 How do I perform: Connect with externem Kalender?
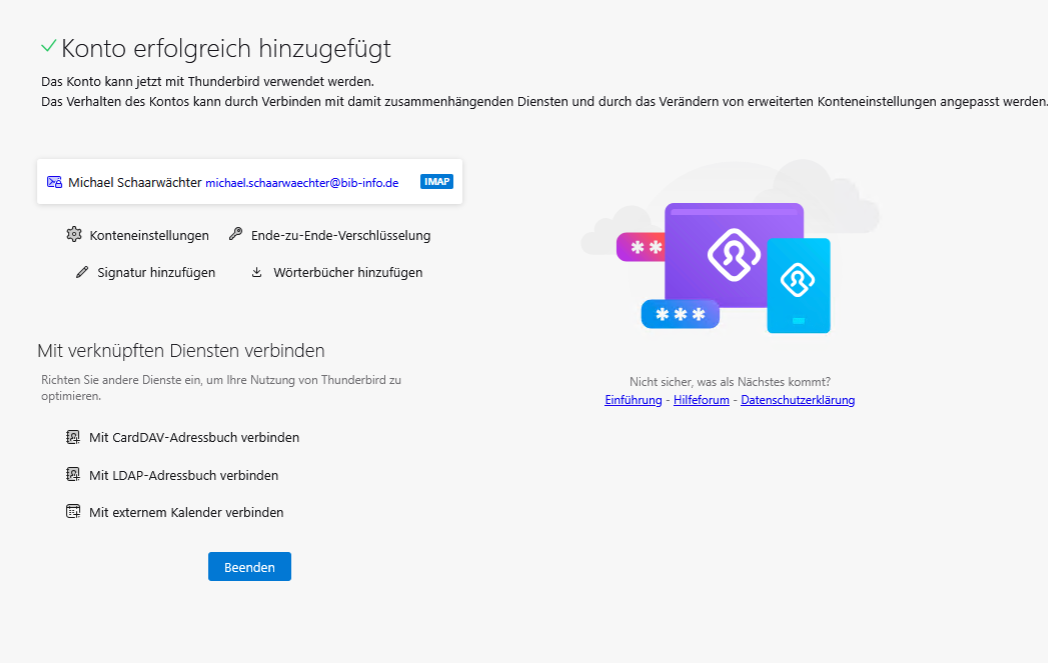186,512
